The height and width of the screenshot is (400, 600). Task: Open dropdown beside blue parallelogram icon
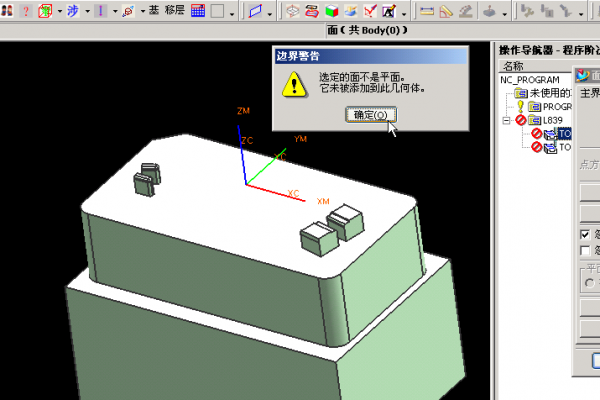click(x=270, y=14)
